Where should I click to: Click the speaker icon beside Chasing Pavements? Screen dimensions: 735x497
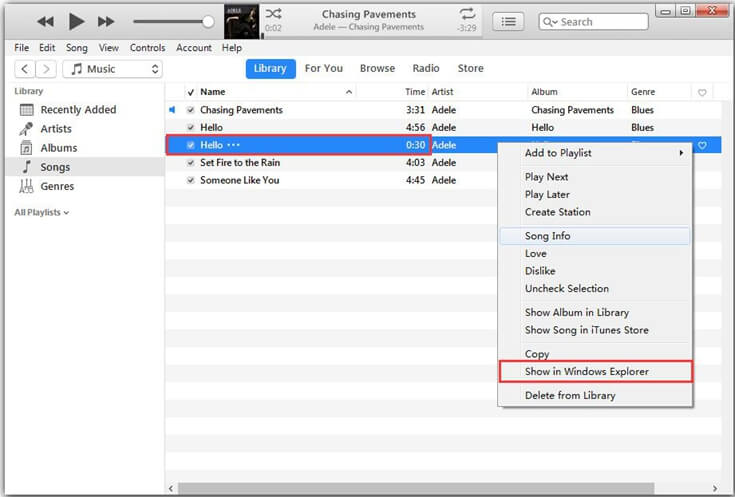(172, 110)
